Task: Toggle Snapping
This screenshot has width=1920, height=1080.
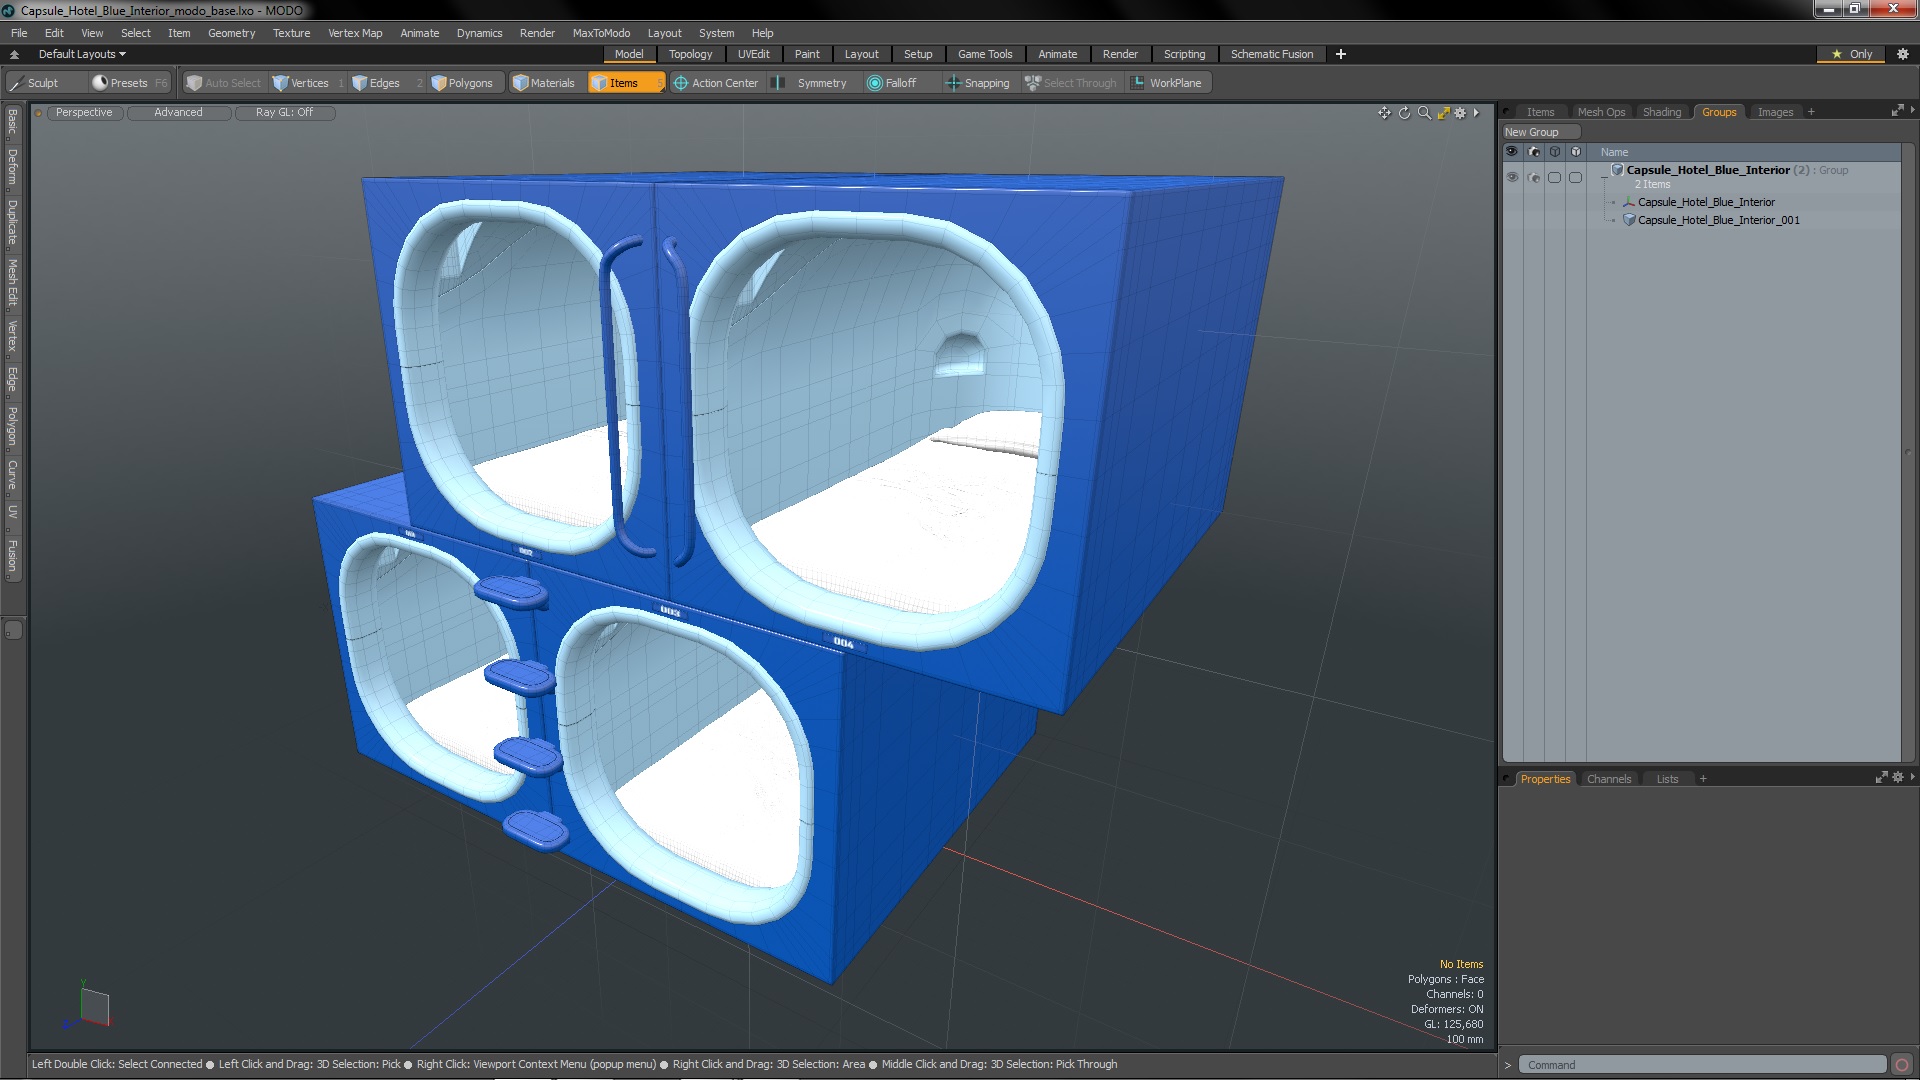Action: click(x=978, y=83)
